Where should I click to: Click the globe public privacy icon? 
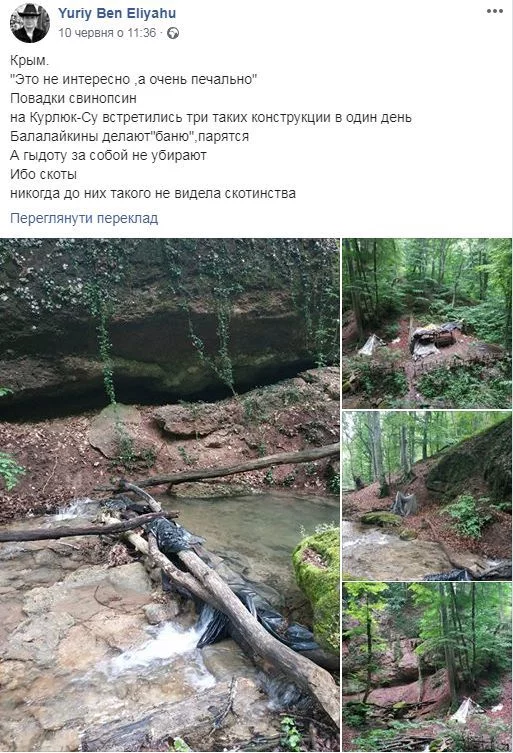coord(173,33)
